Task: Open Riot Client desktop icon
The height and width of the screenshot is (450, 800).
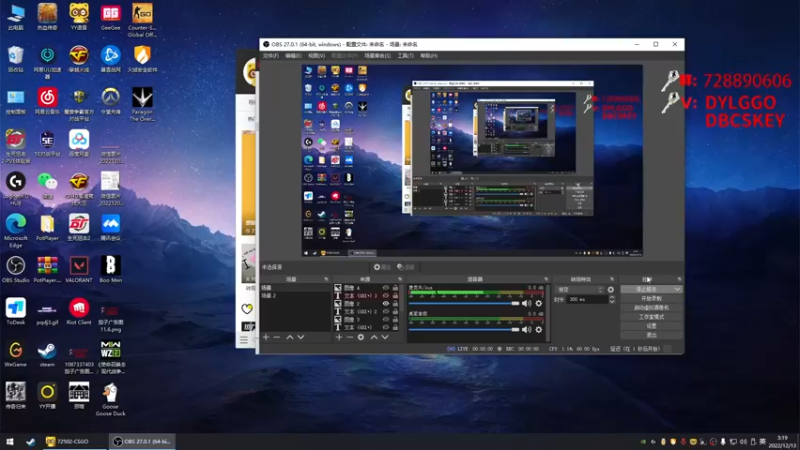Action: pos(79,312)
